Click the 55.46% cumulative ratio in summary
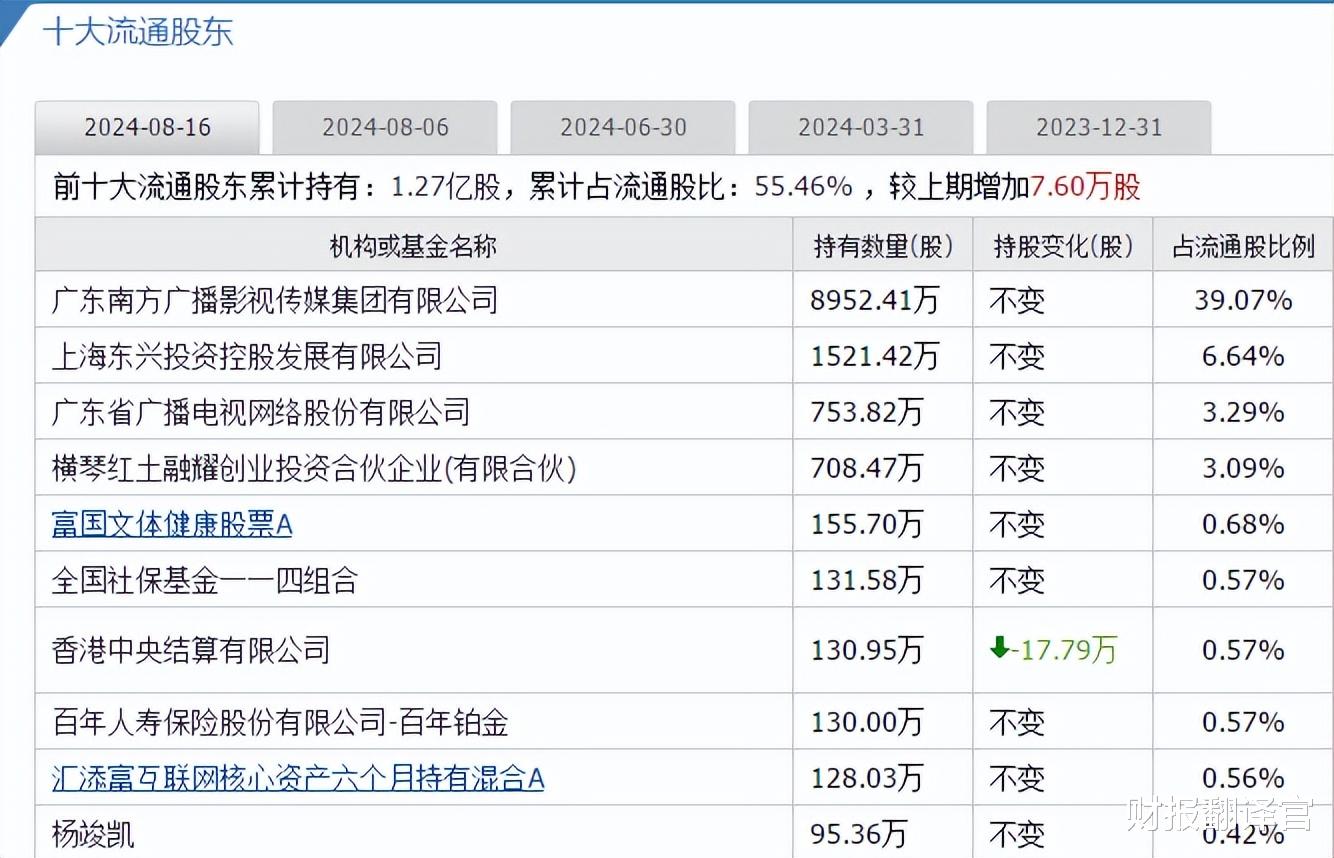This screenshot has width=1334, height=858. (x=803, y=186)
